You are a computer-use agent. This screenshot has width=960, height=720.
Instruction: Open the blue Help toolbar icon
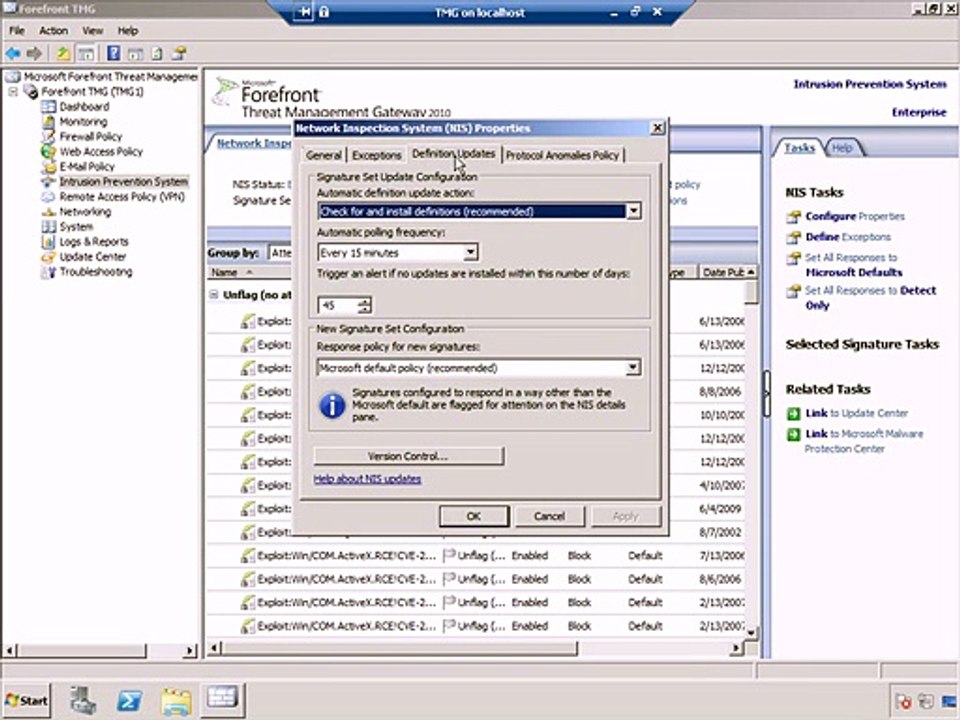coord(113,53)
